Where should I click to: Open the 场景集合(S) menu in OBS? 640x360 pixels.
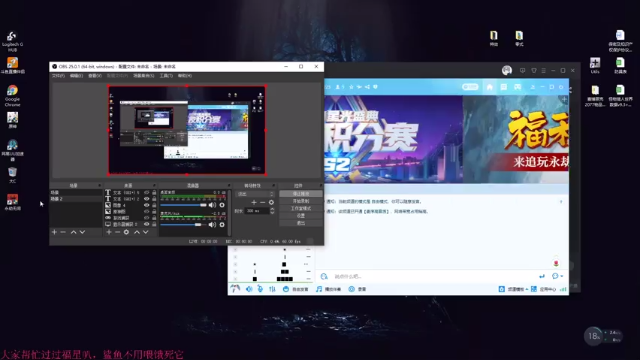(x=144, y=76)
